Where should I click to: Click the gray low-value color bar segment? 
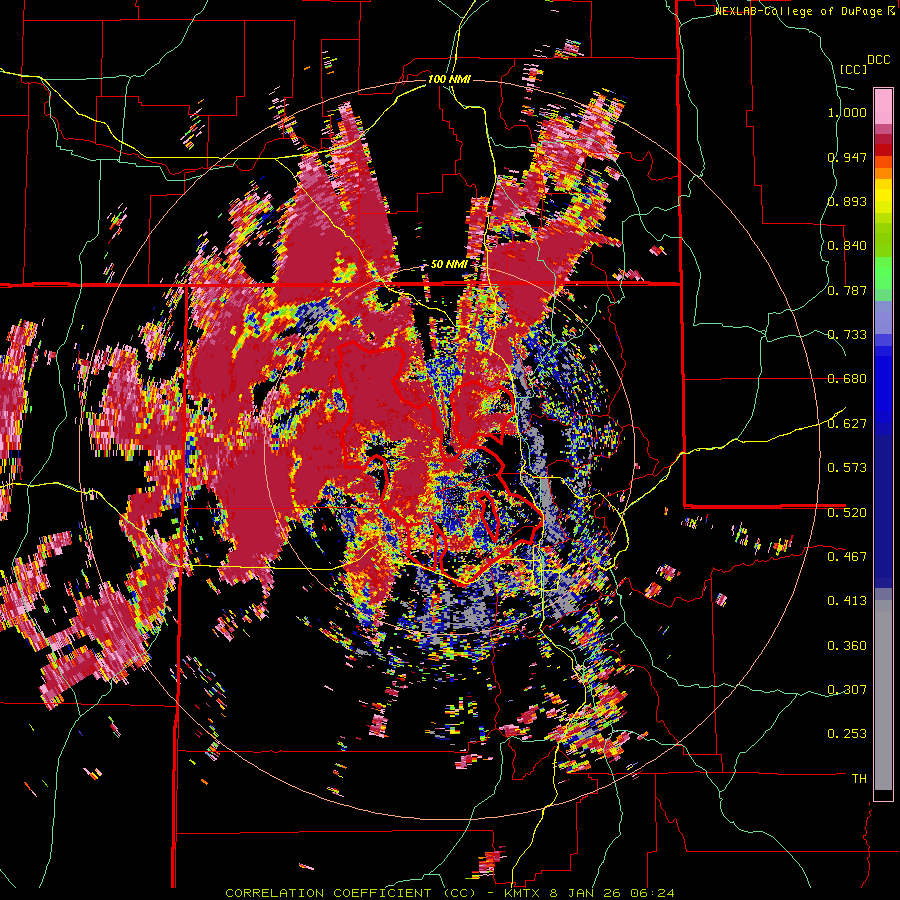pos(883,695)
